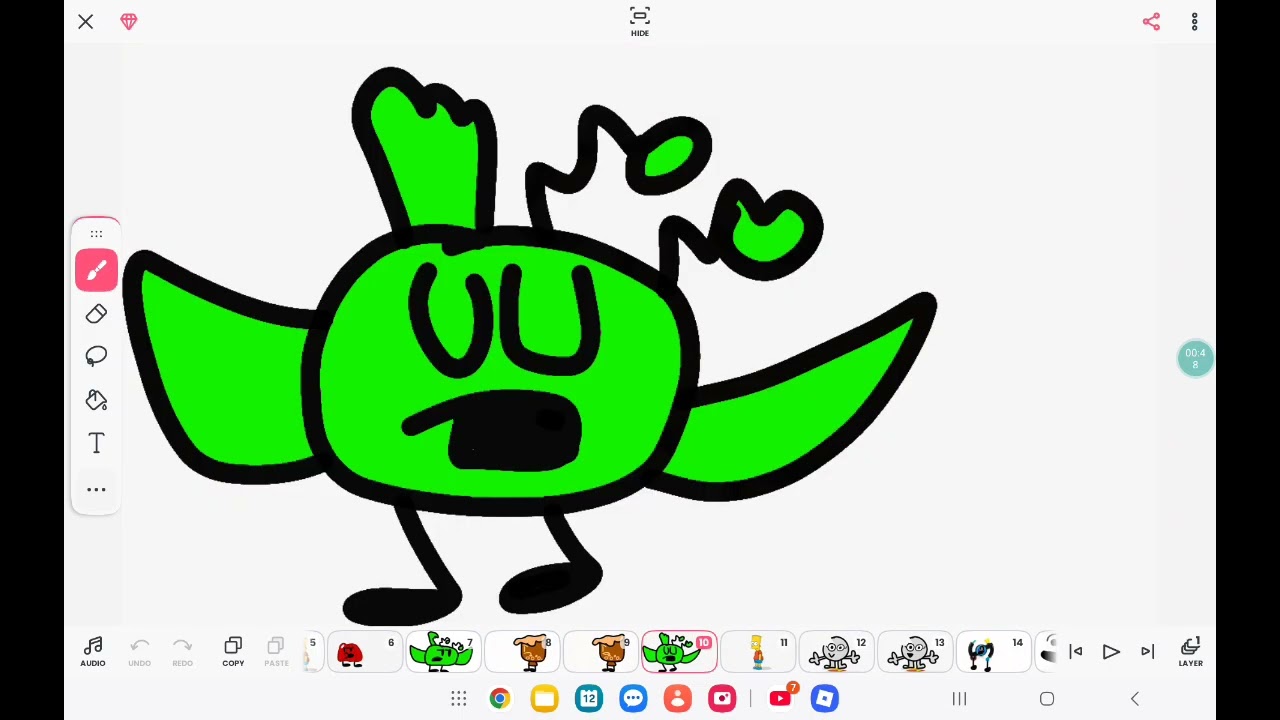Screen dimensions: 1280x720
Task: Tap the floating screen recorder timer bubble
Action: point(1195,359)
